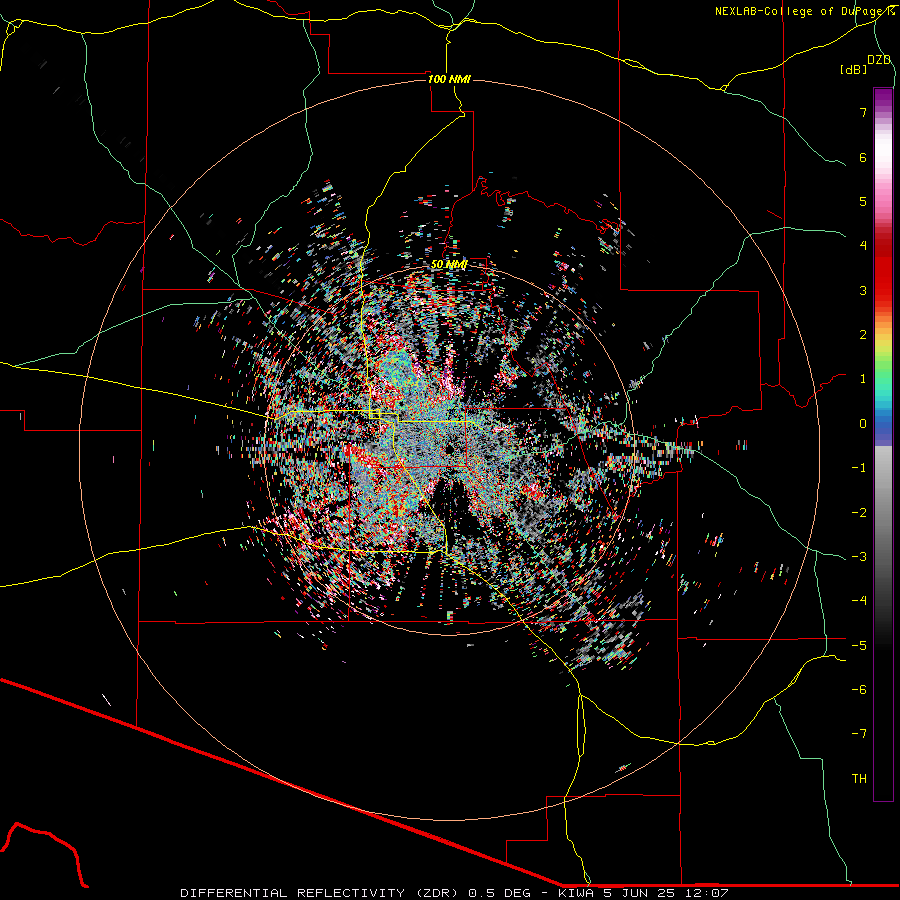The height and width of the screenshot is (900, 900).
Task: Click the 7 dB scale value
Action: [863, 112]
